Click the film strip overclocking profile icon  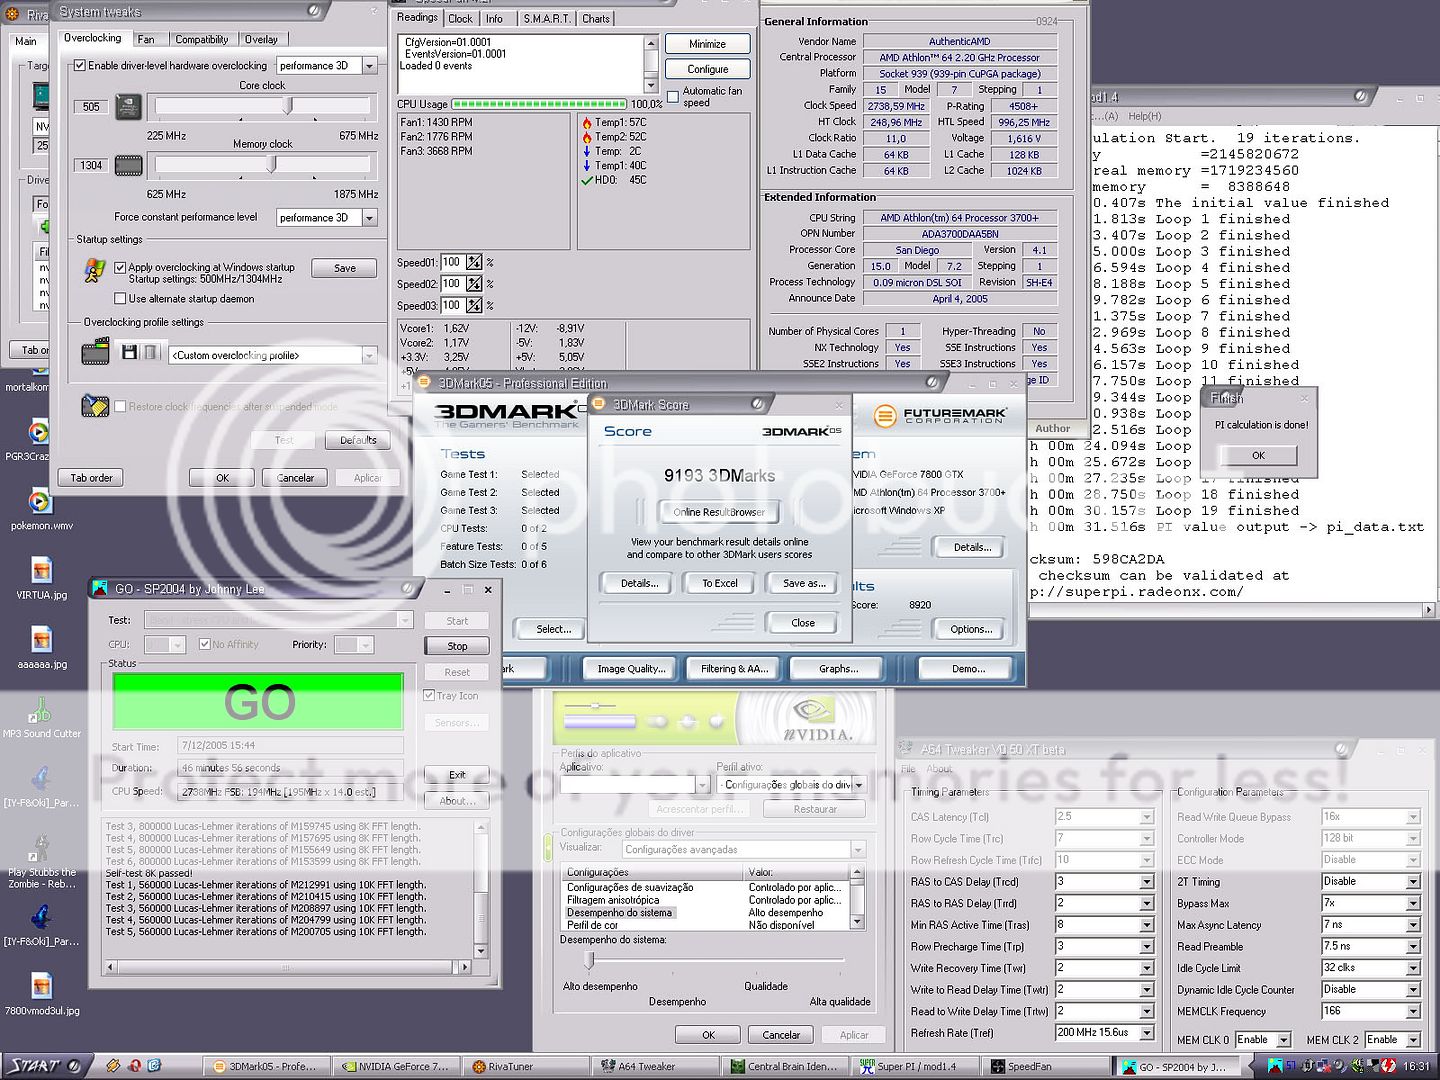click(95, 351)
